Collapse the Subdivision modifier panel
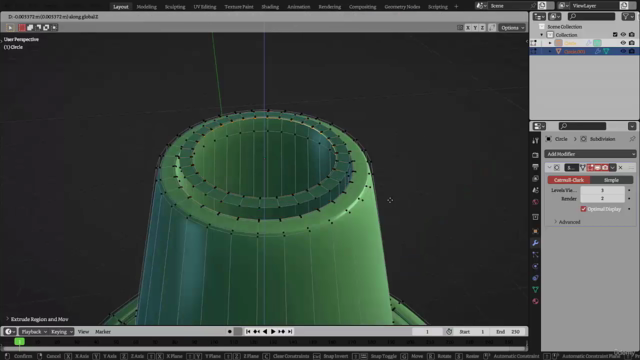The width and height of the screenshot is (640, 360). [549, 167]
